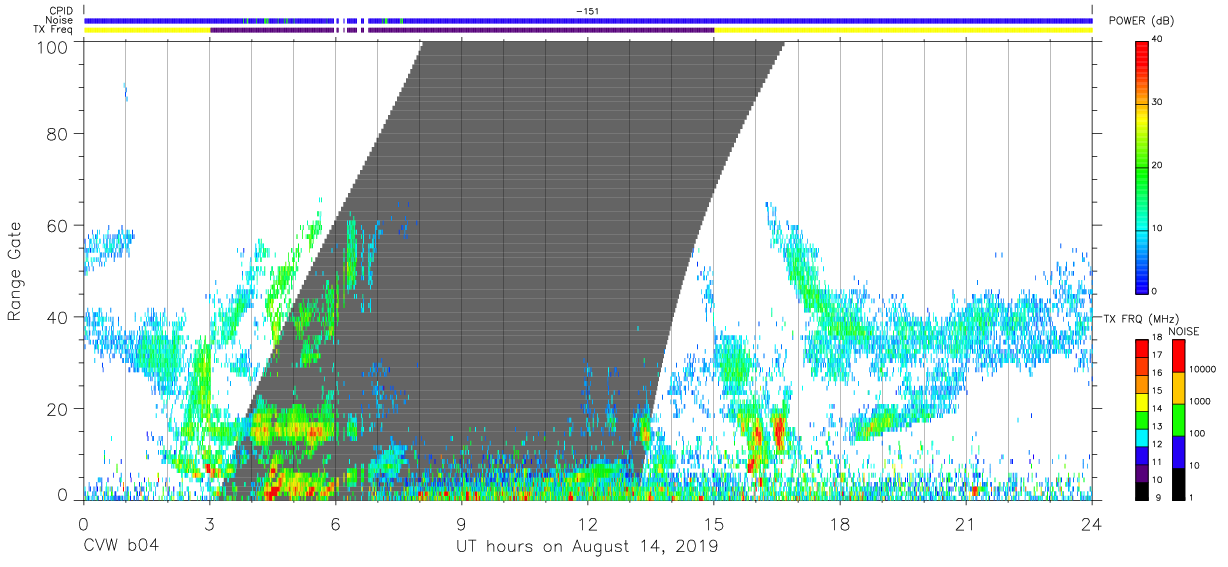
Task: Click the "CVW b04" radar beam label
Action: click(120, 547)
